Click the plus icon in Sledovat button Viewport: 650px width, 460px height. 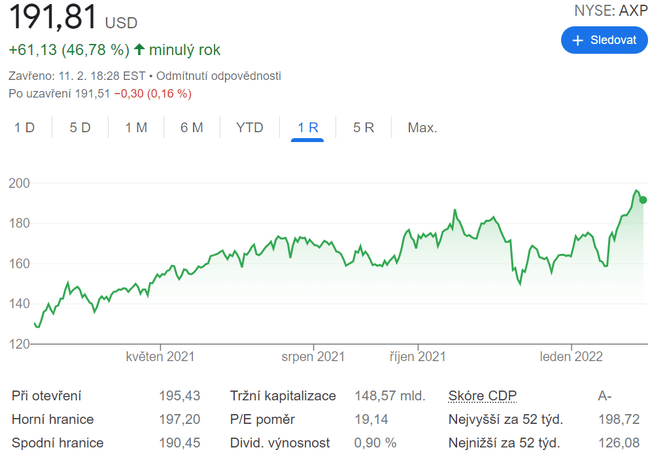pyautogui.click(x=578, y=40)
